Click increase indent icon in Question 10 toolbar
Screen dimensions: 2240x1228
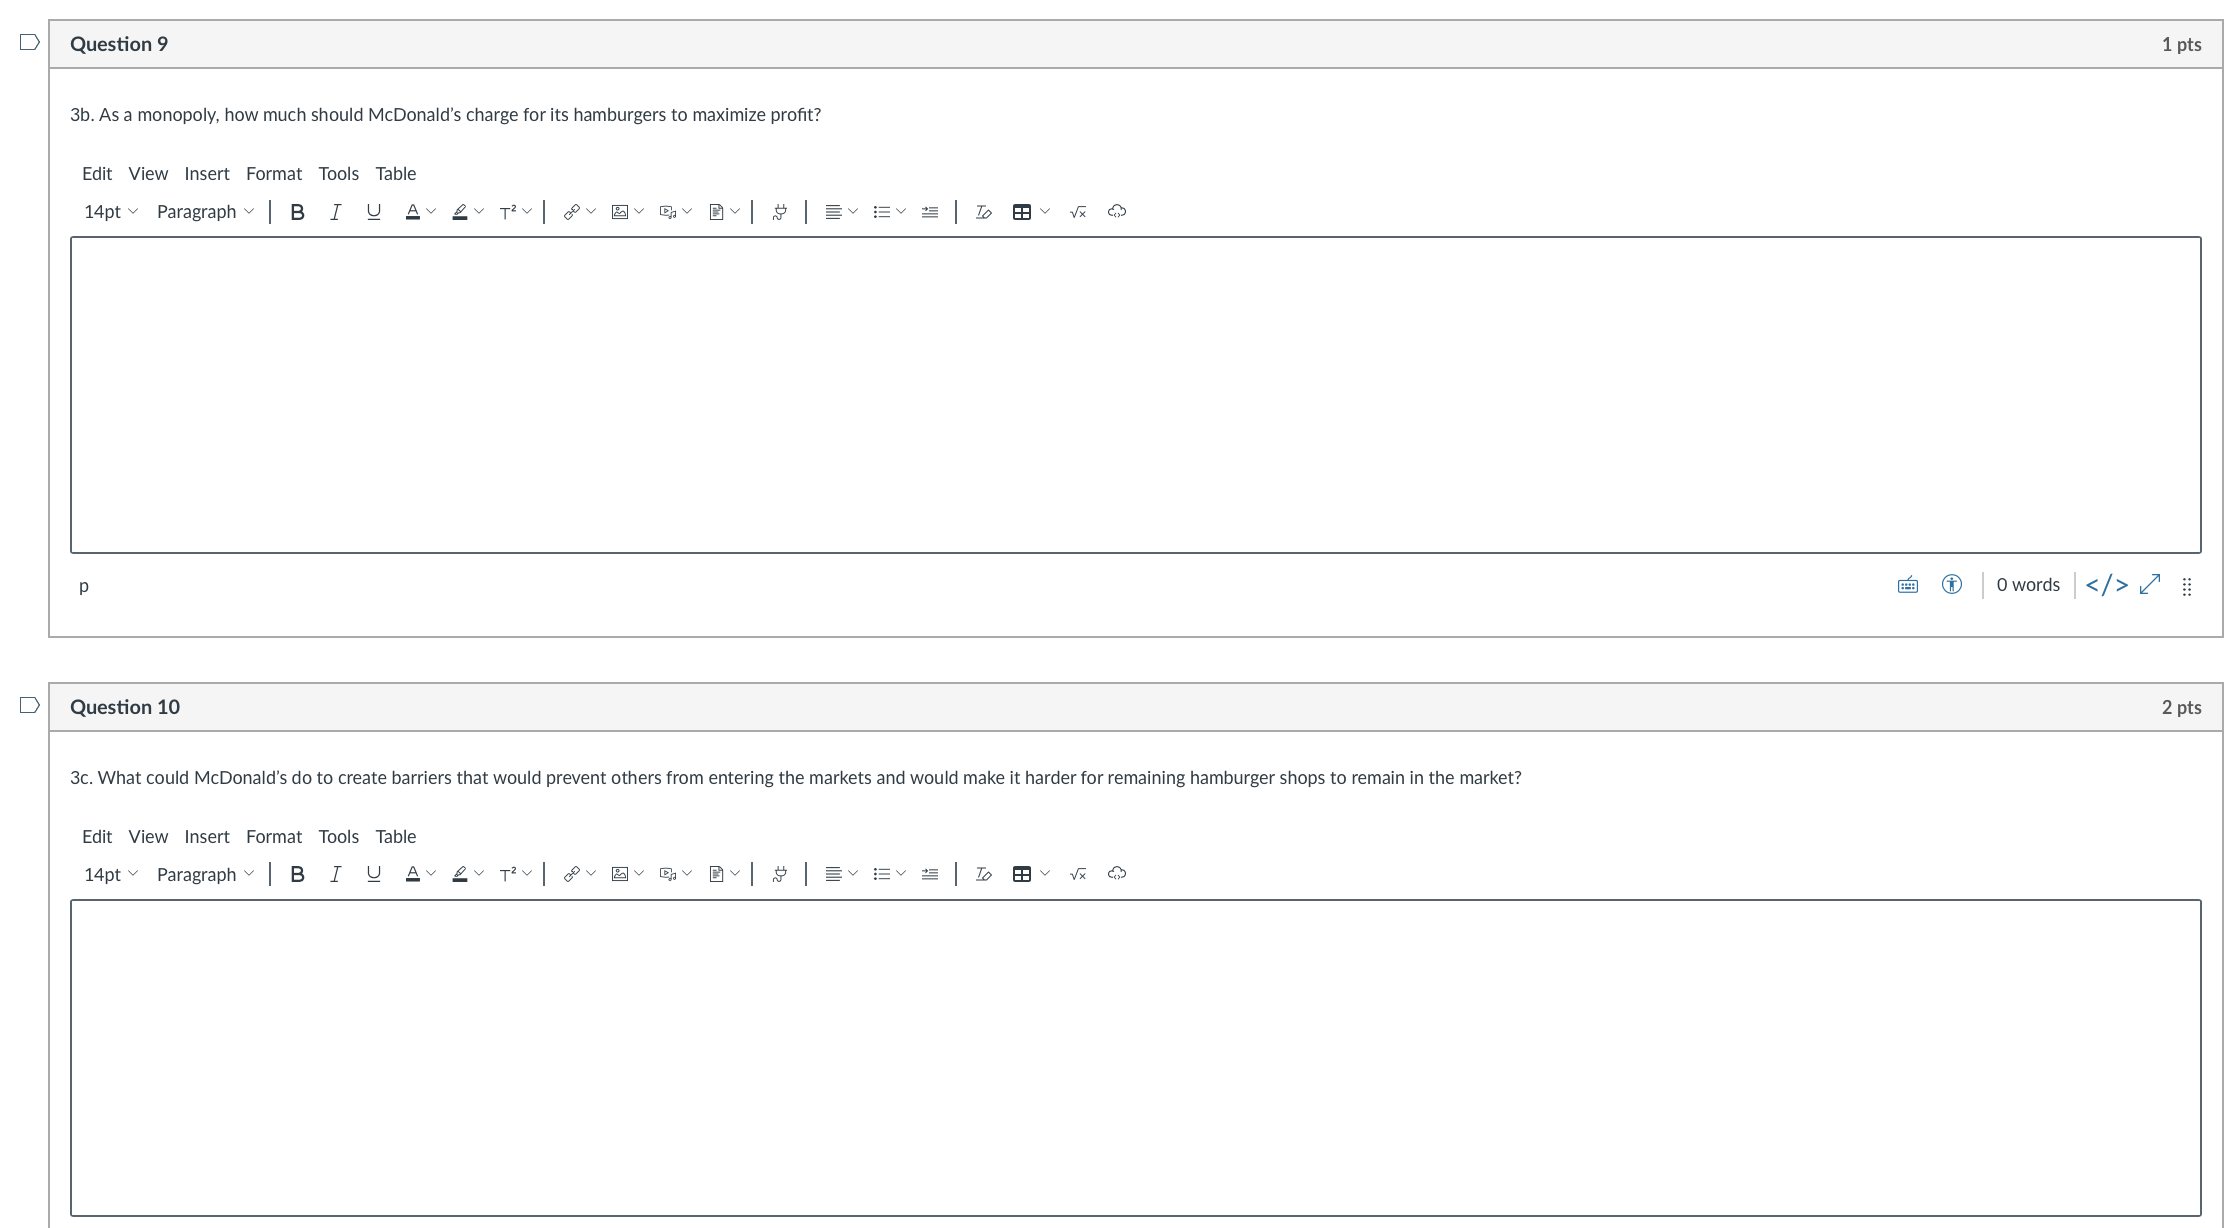pos(930,874)
